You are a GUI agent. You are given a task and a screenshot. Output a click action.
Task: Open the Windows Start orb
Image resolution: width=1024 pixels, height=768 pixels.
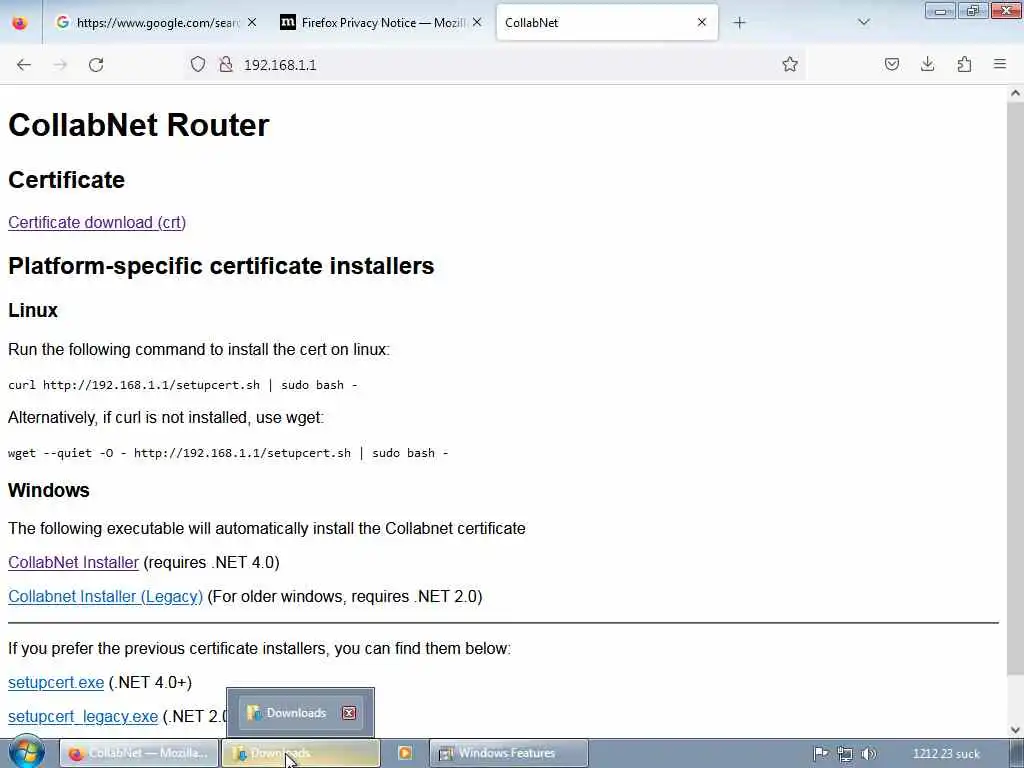tap(27, 752)
